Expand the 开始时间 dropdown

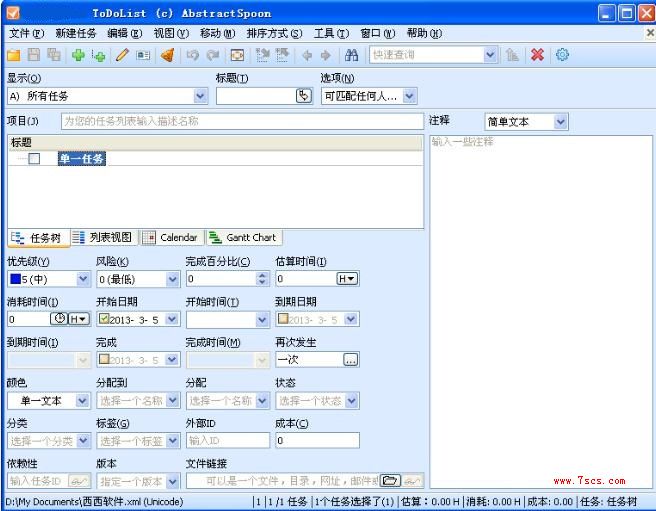click(262, 320)
